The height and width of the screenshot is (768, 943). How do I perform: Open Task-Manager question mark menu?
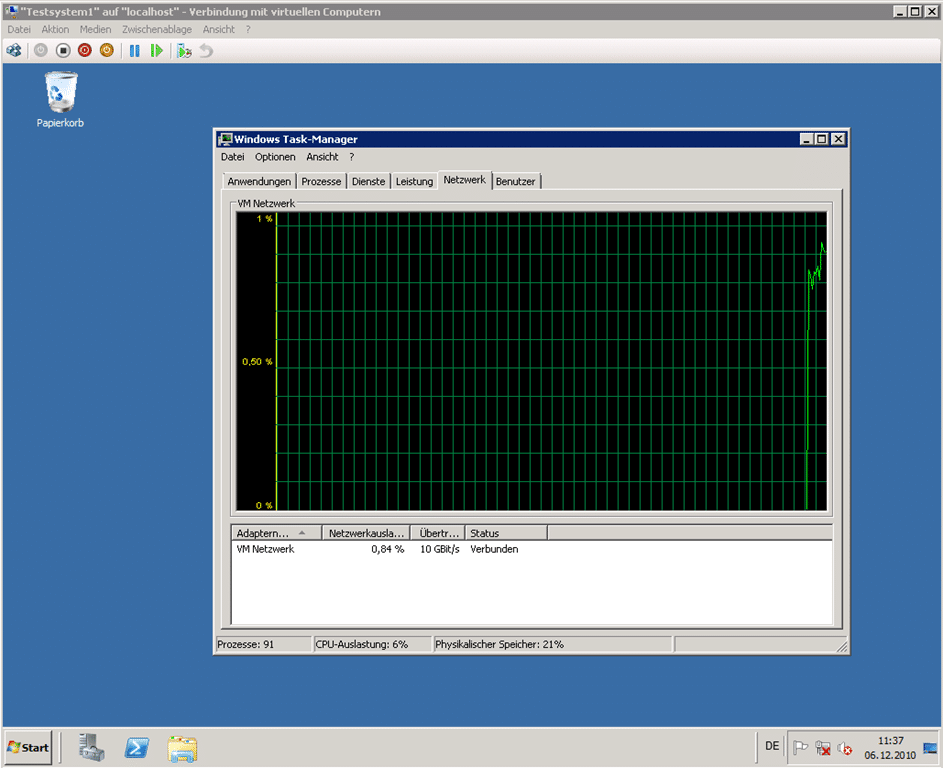(x=352, y=156)
